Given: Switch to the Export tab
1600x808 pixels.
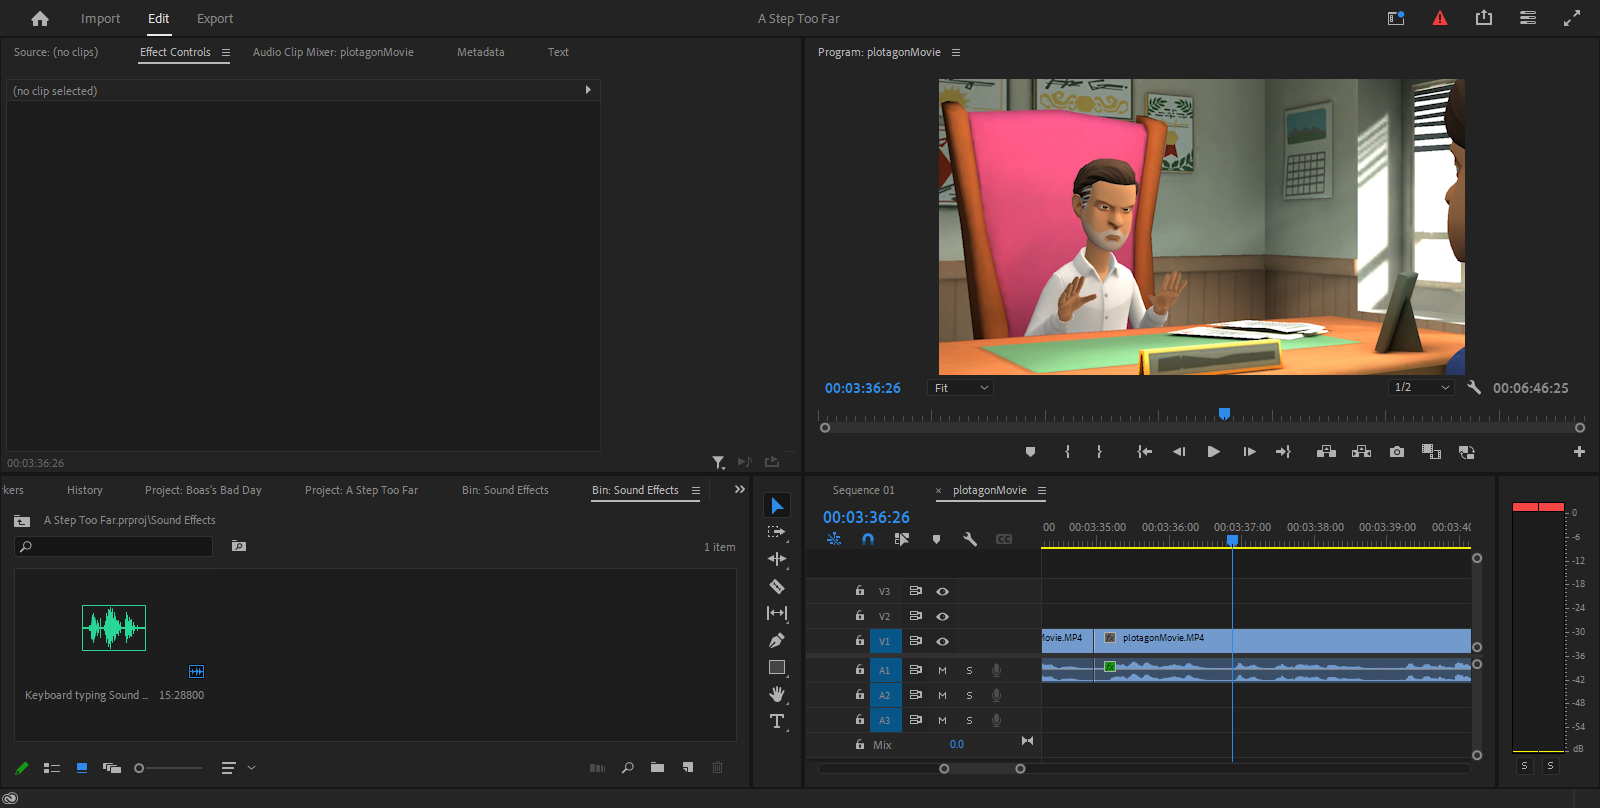Looking at the screenshot, I should 214,19.
